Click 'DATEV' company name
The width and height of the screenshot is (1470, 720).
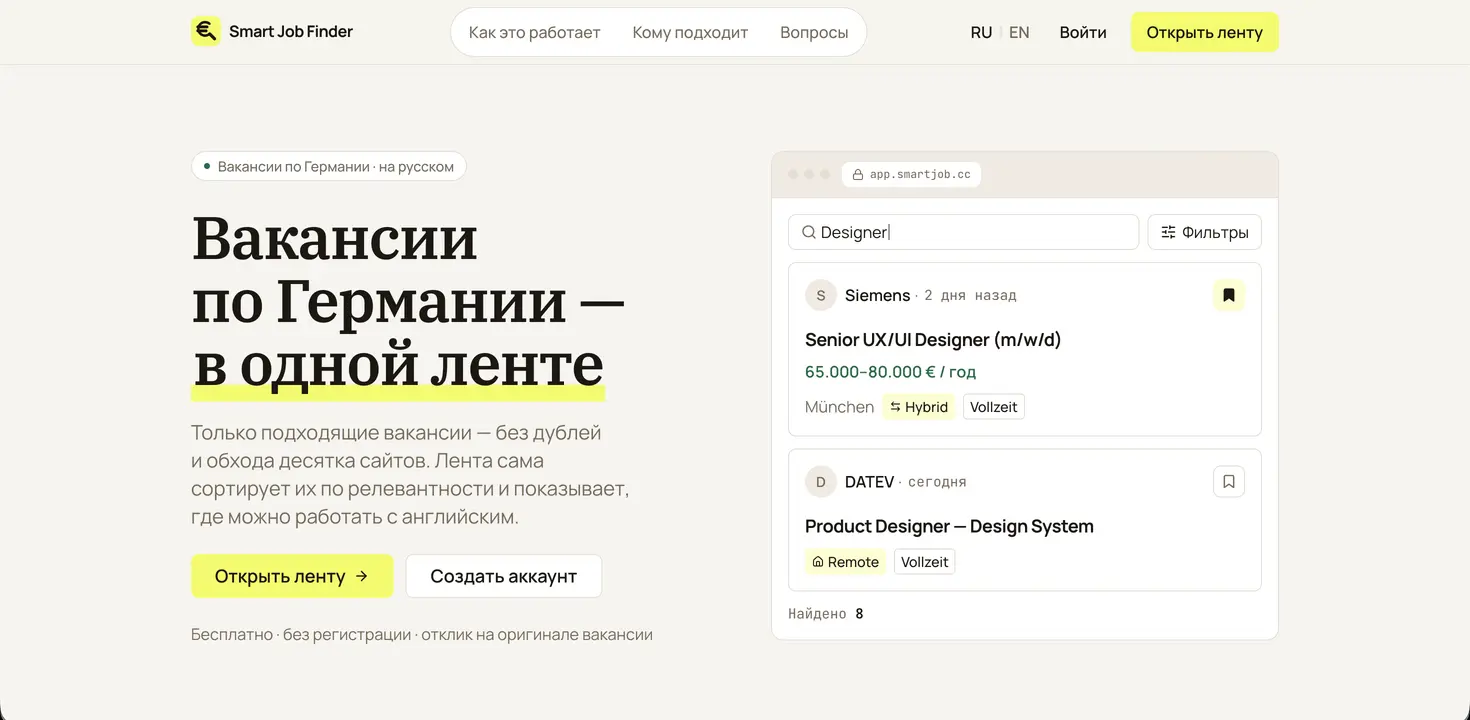[x=869, y=482]
